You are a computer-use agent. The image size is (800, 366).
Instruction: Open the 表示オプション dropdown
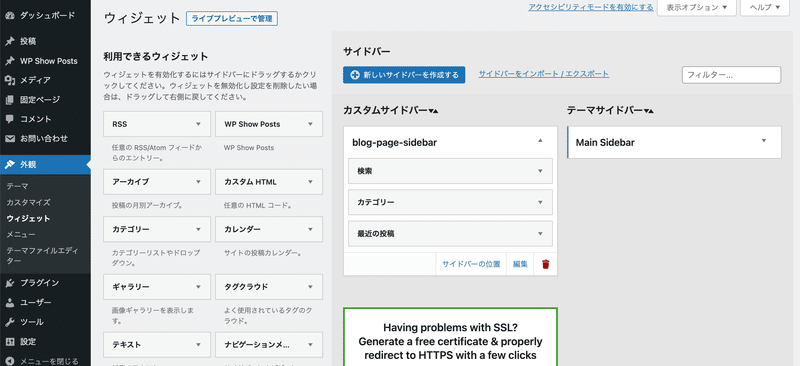coord(696,8)
